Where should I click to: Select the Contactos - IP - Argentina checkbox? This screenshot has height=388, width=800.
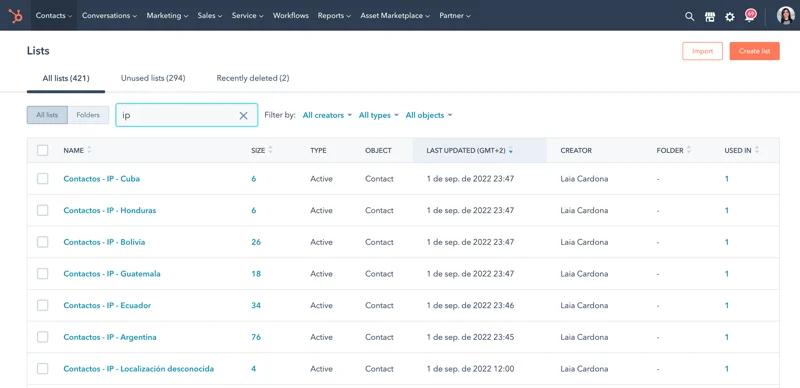[x=43, y=337]
